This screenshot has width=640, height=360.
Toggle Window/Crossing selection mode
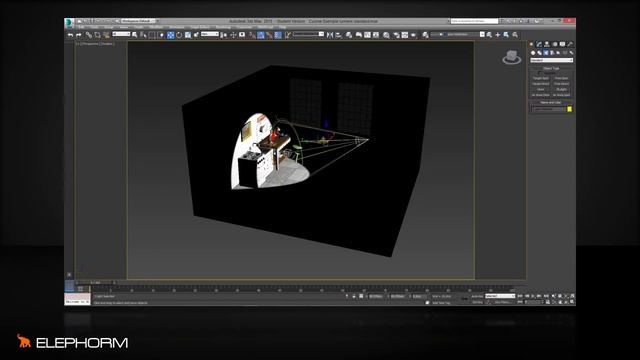(x=161, y=35)
